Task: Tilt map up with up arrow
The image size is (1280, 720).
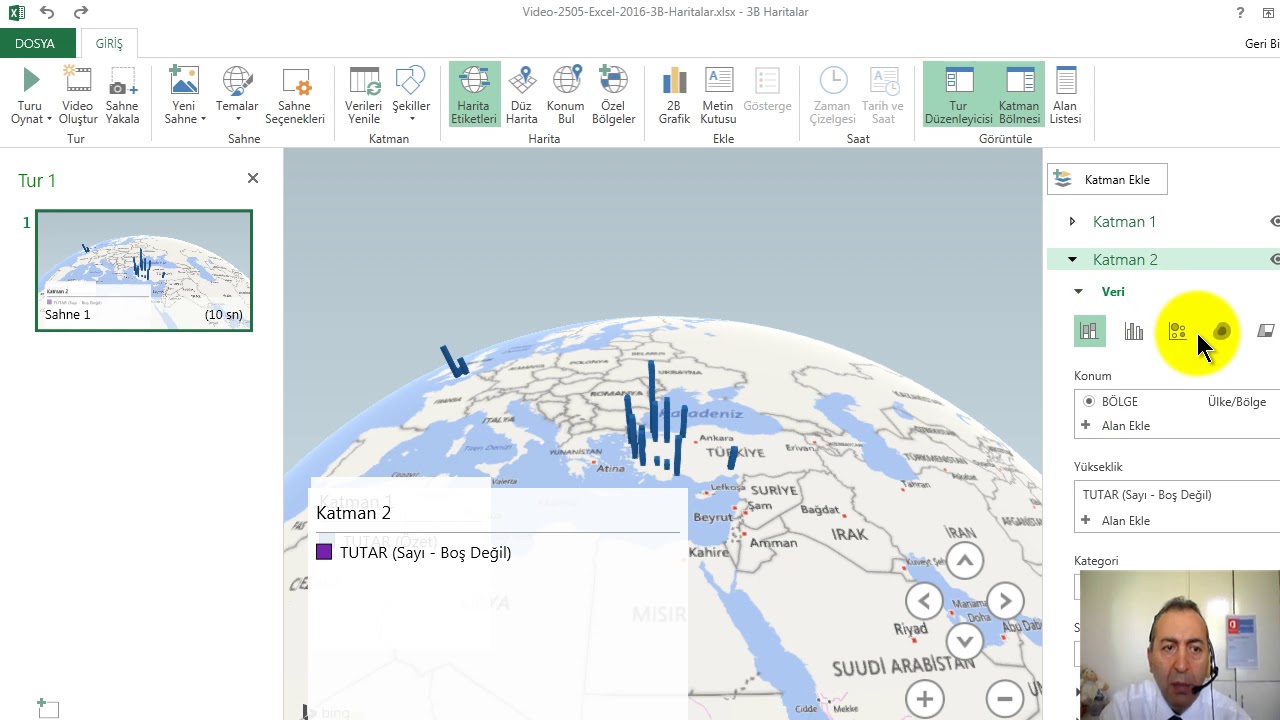Action: point(964,561)
